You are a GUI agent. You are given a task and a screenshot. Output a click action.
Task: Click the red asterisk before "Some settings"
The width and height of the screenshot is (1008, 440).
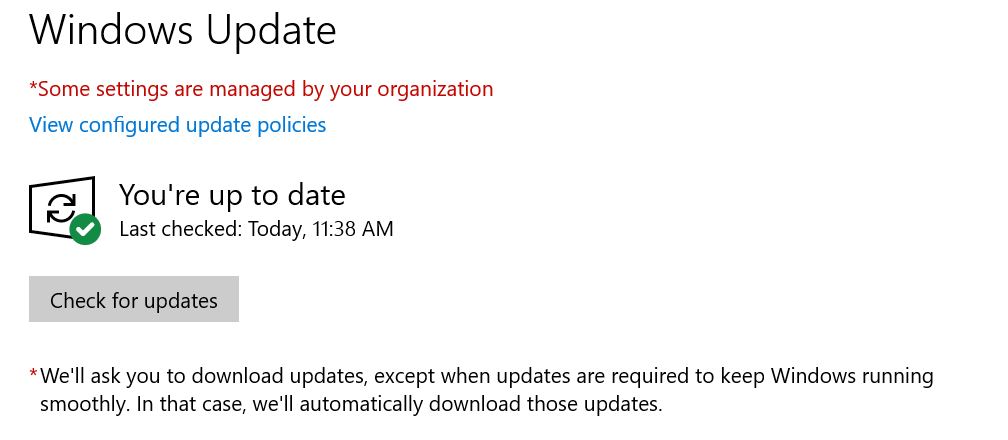pyautogui.click(x=33, y=87)
